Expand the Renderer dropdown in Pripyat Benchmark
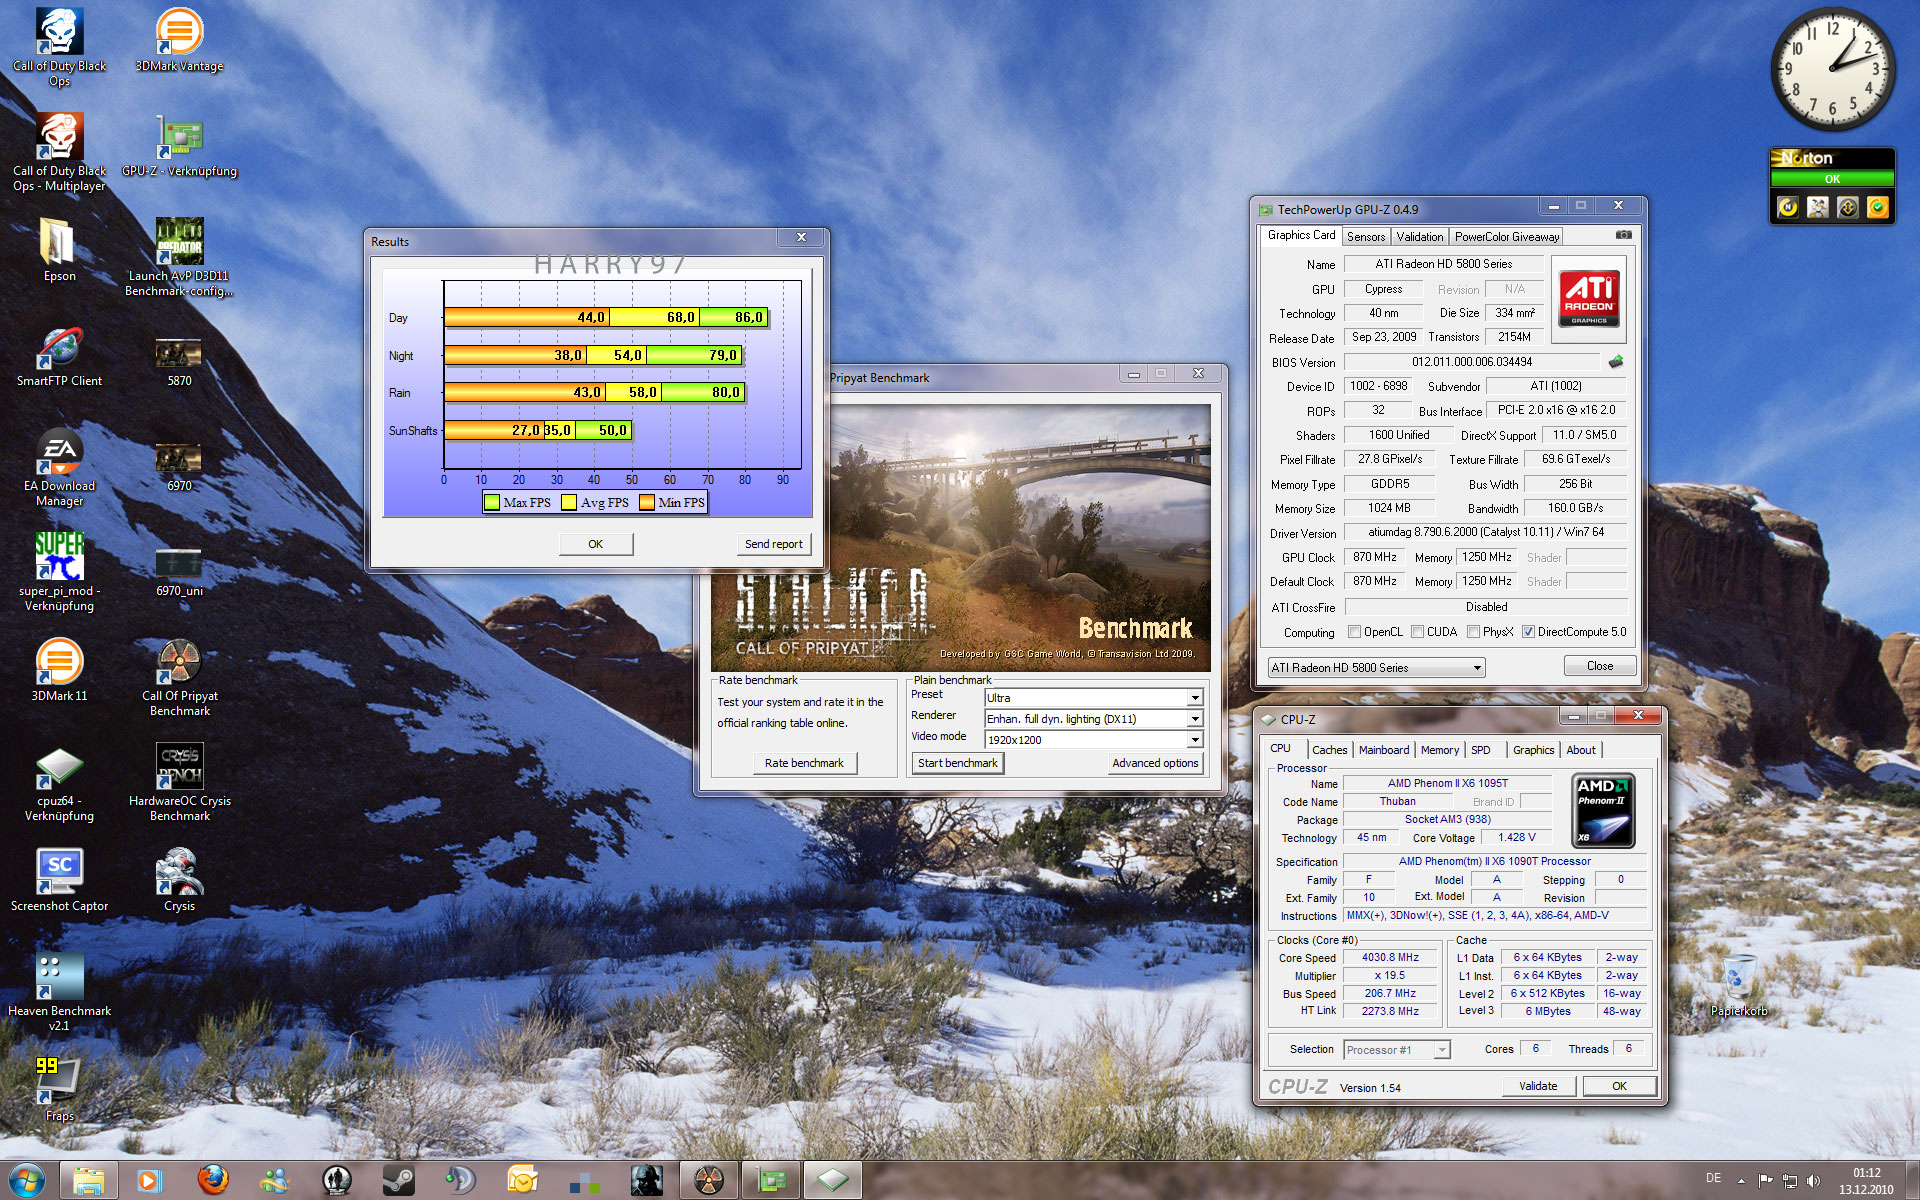Image resolution: width=1920 pixels, height=1200 pixels. (x=1194, y=719)
